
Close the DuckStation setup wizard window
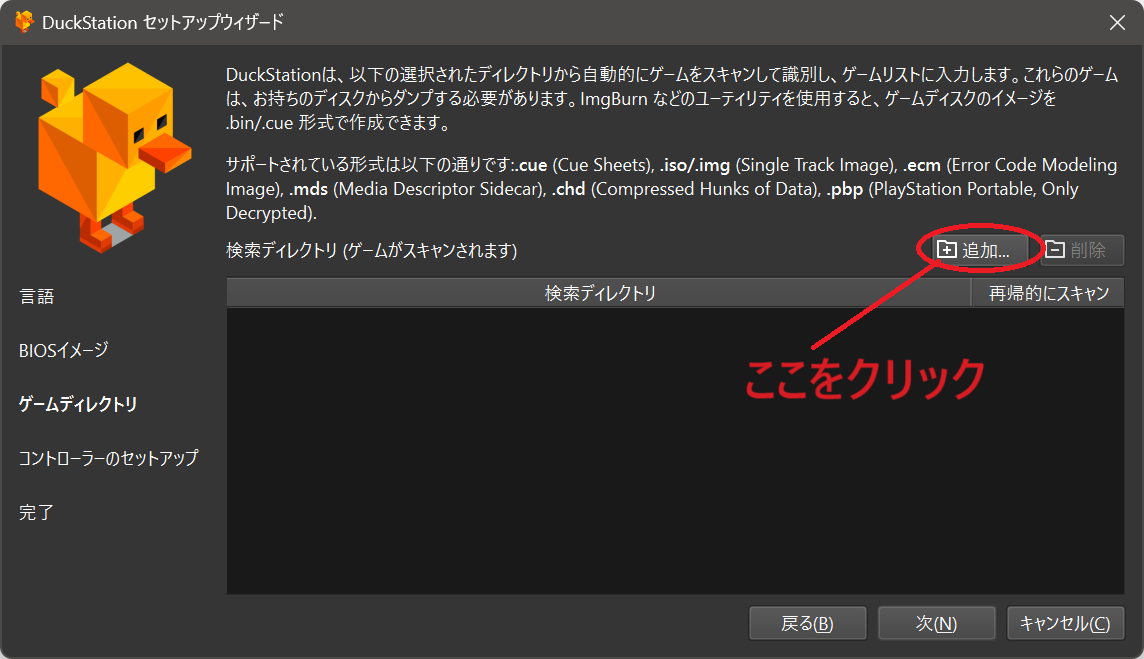point(1117,23)
